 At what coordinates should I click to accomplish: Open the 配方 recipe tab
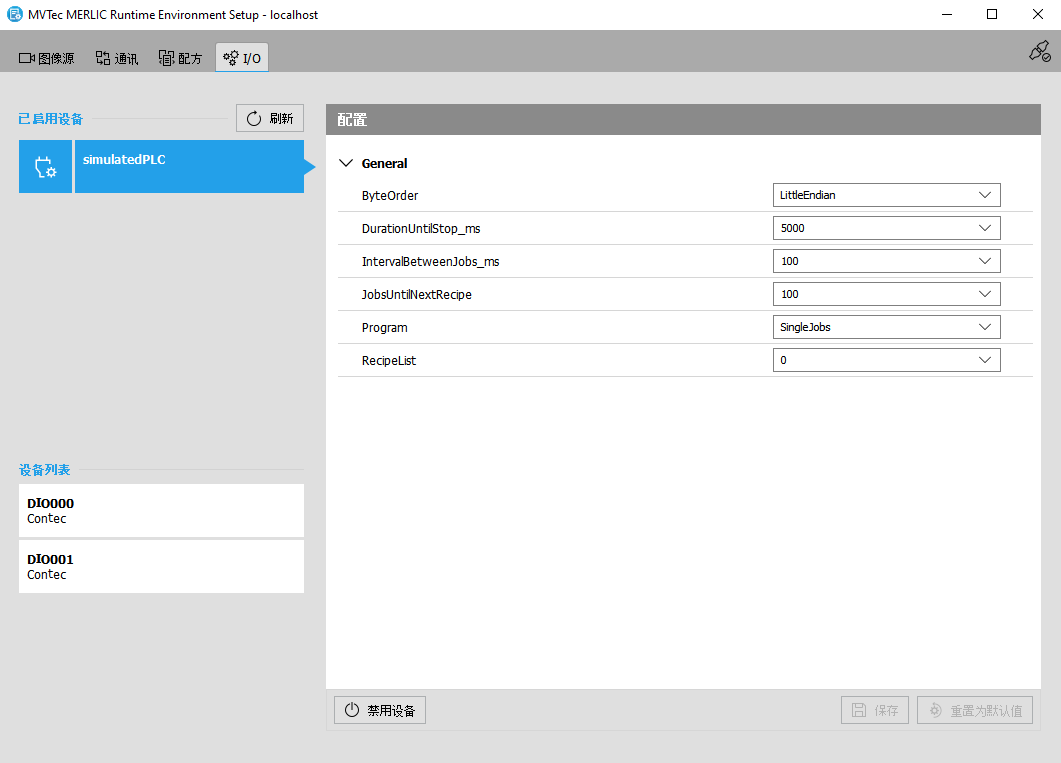(180, 58)
